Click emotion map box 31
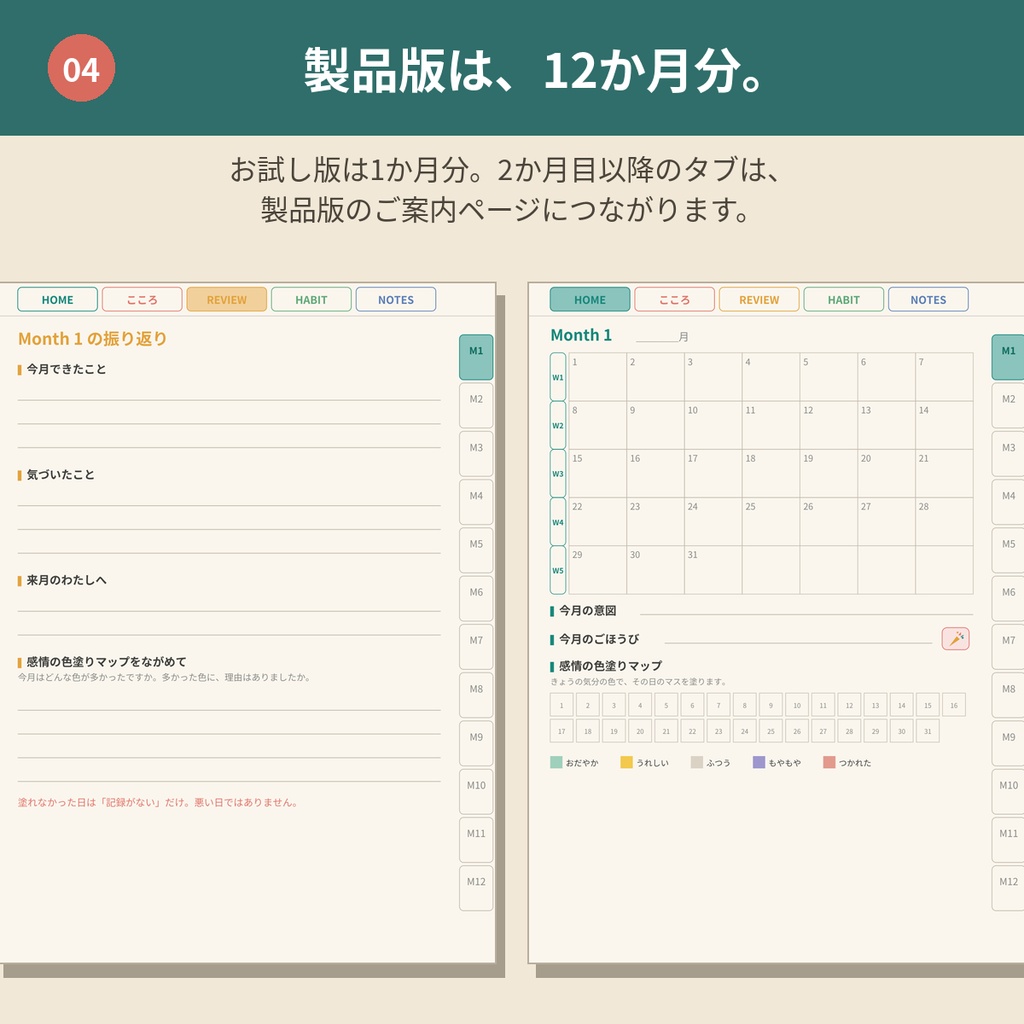The image size is (1024, 1024). pos(928,731)
